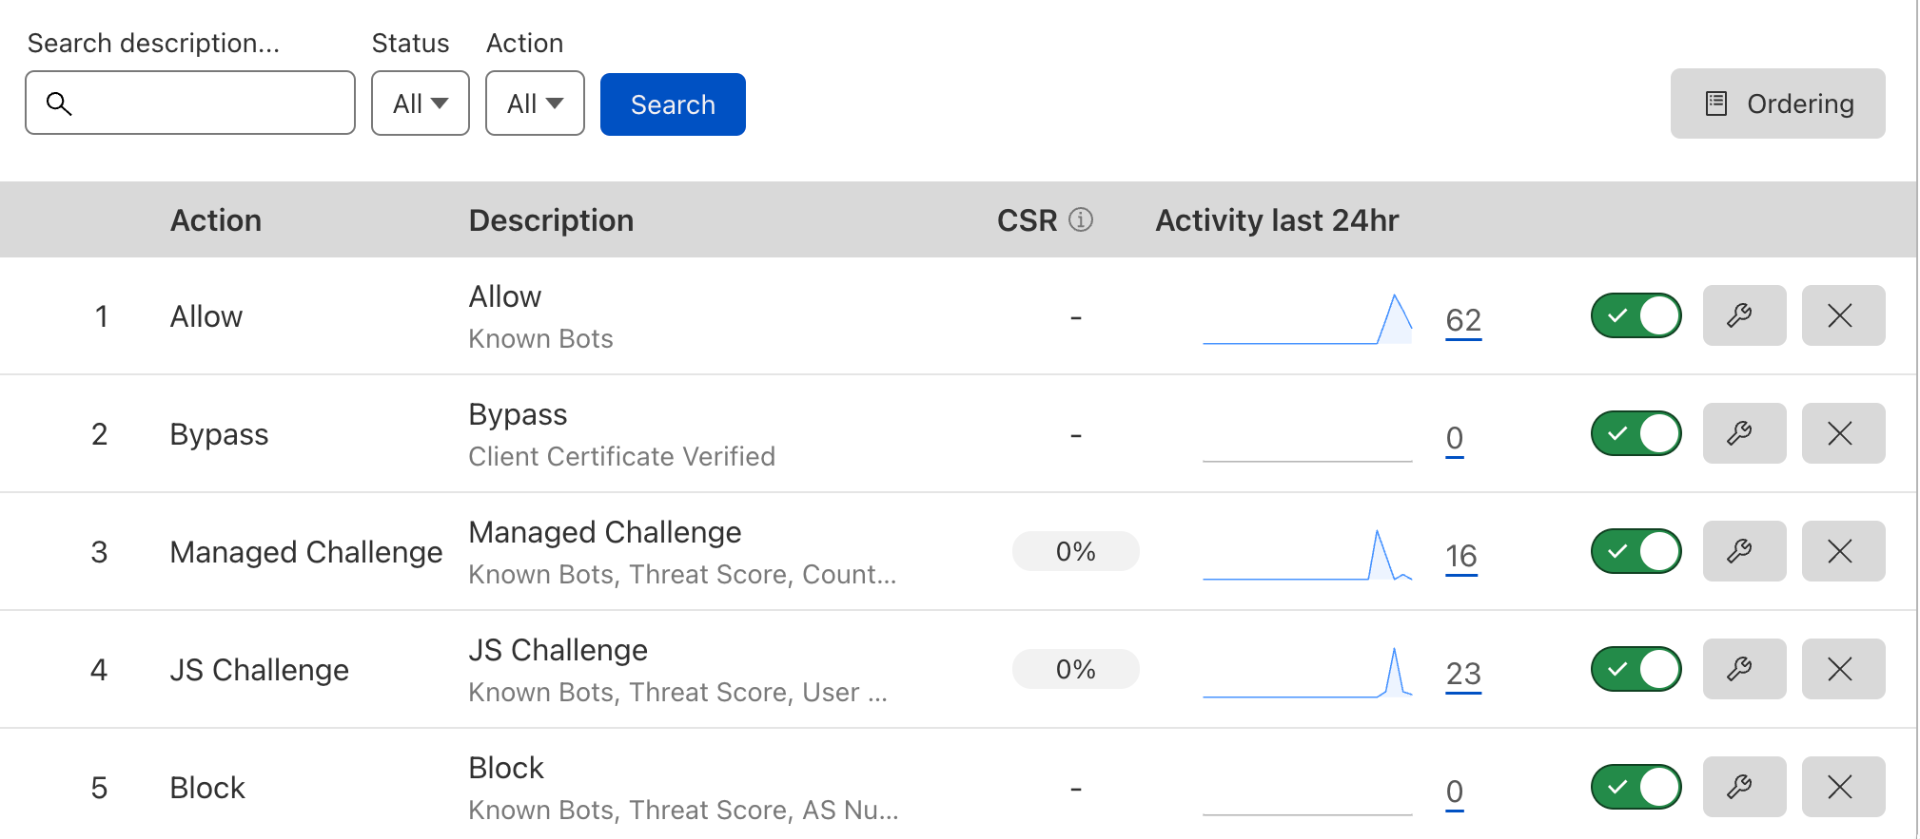Open the Status filter dropdown
The height and width of the screenshot is (839, 1920).
(x=420, y=103)
